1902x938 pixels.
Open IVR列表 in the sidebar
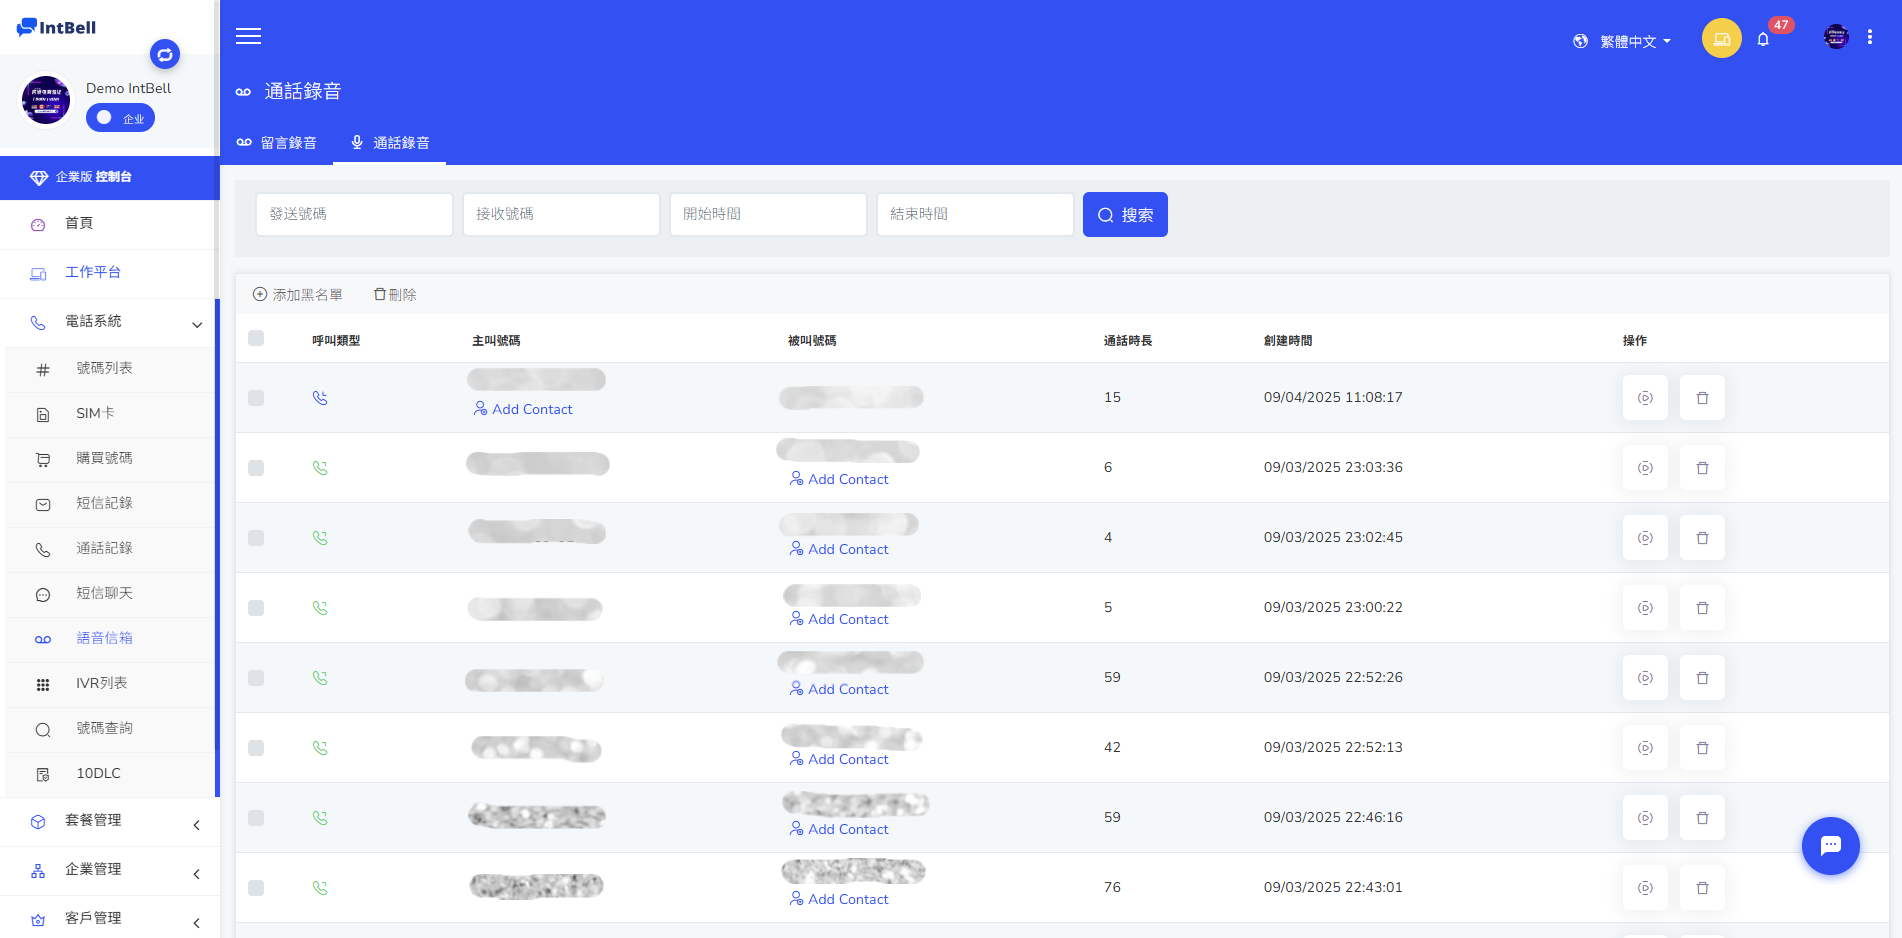tap(109, 684)
